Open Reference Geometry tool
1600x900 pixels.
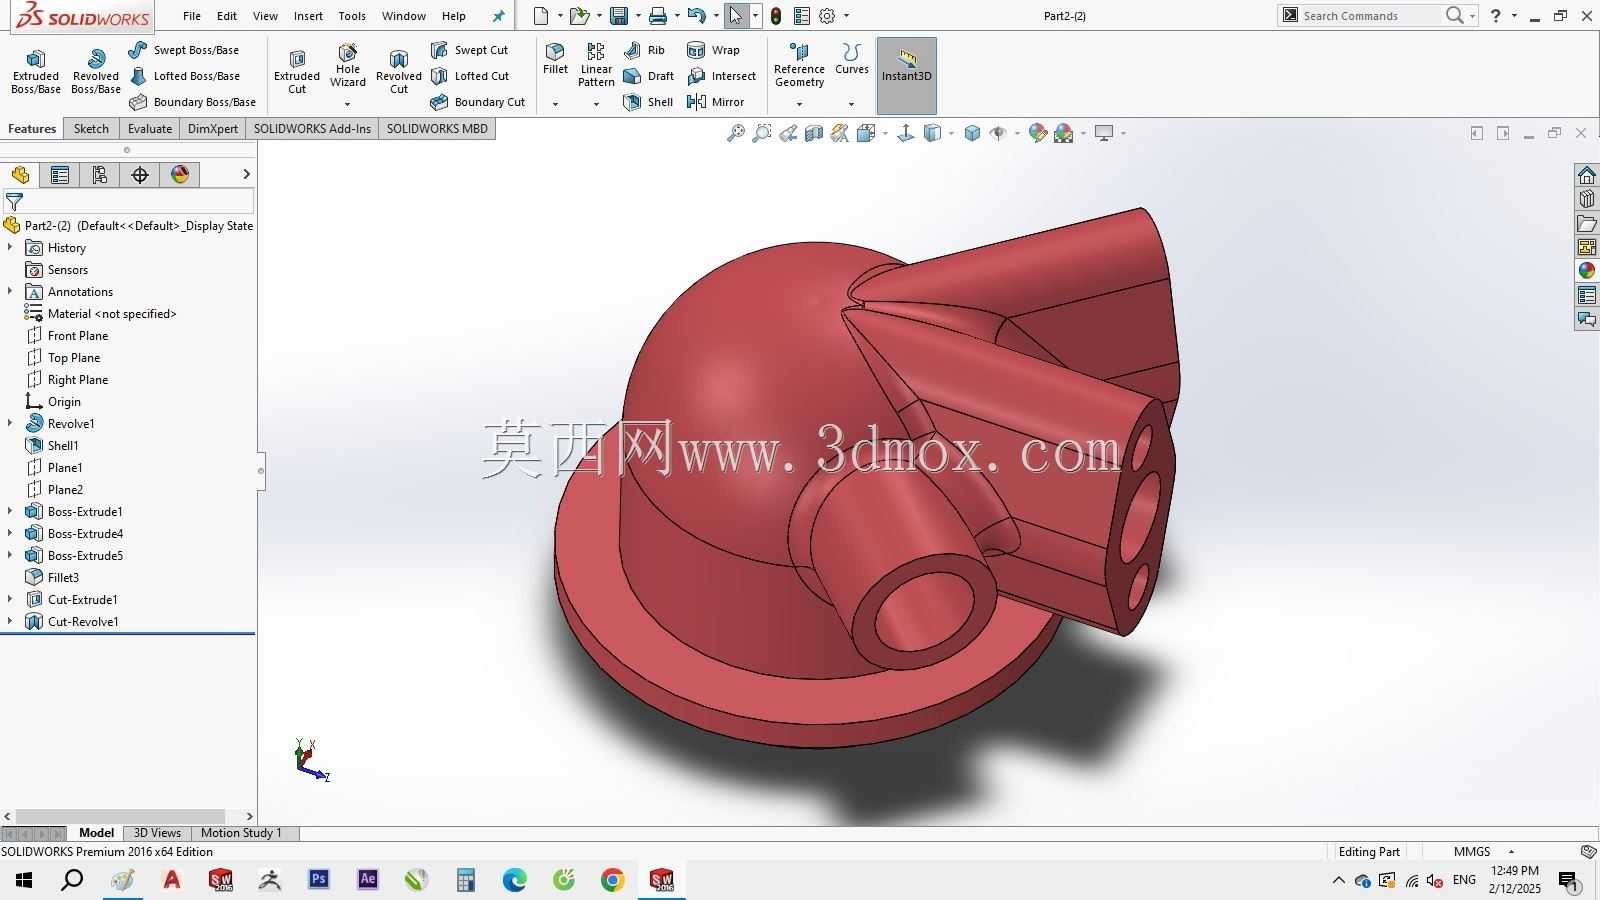(799, 65)
